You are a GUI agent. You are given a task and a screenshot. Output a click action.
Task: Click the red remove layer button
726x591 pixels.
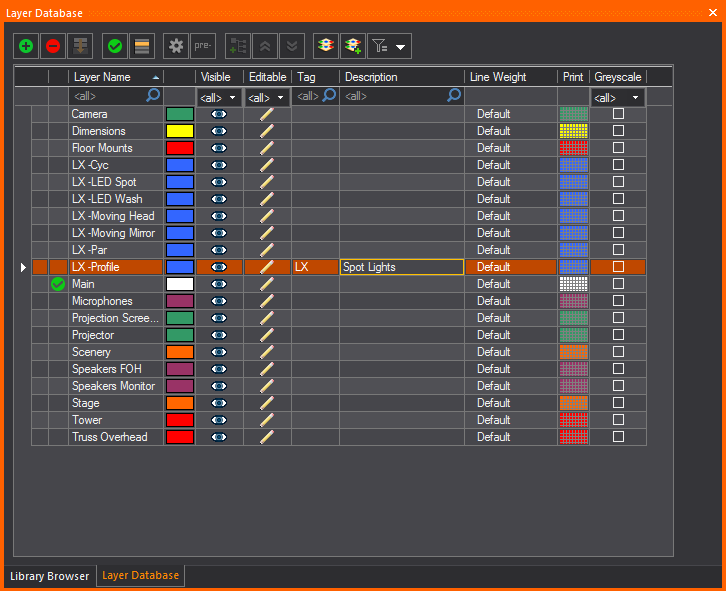tap(53, 46)
